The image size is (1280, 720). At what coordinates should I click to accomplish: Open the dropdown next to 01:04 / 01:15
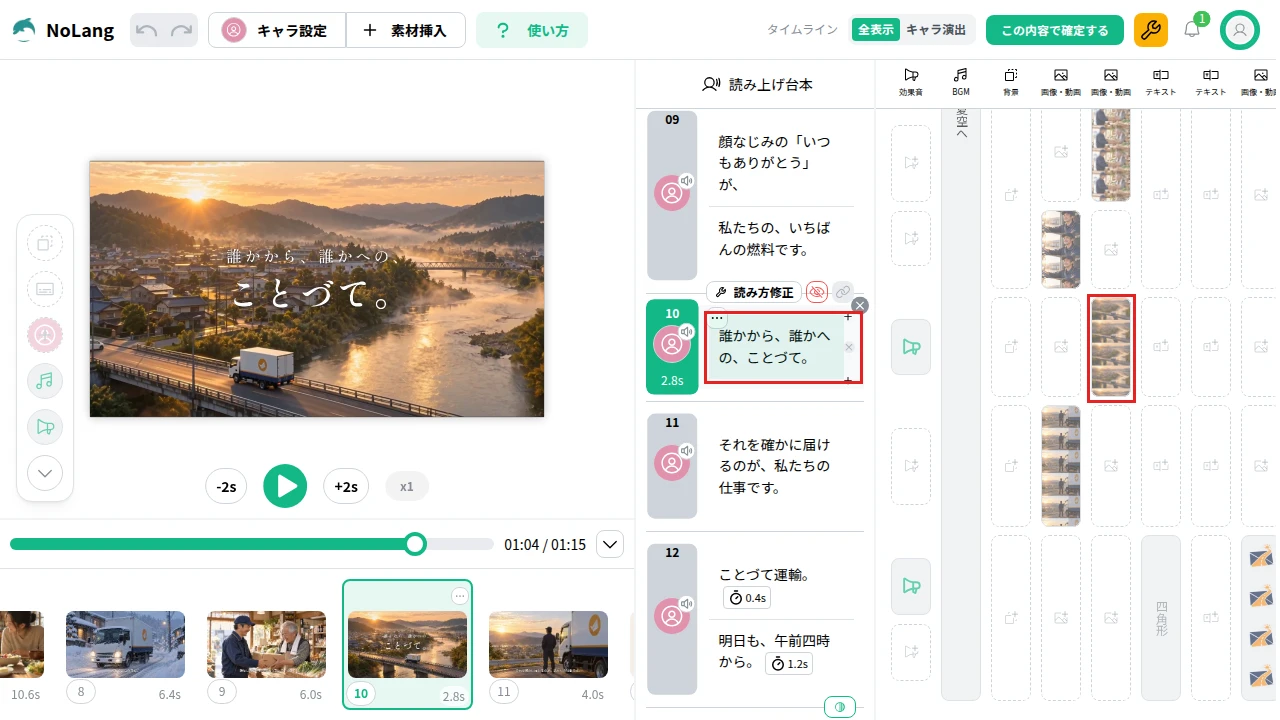(610, 544)
